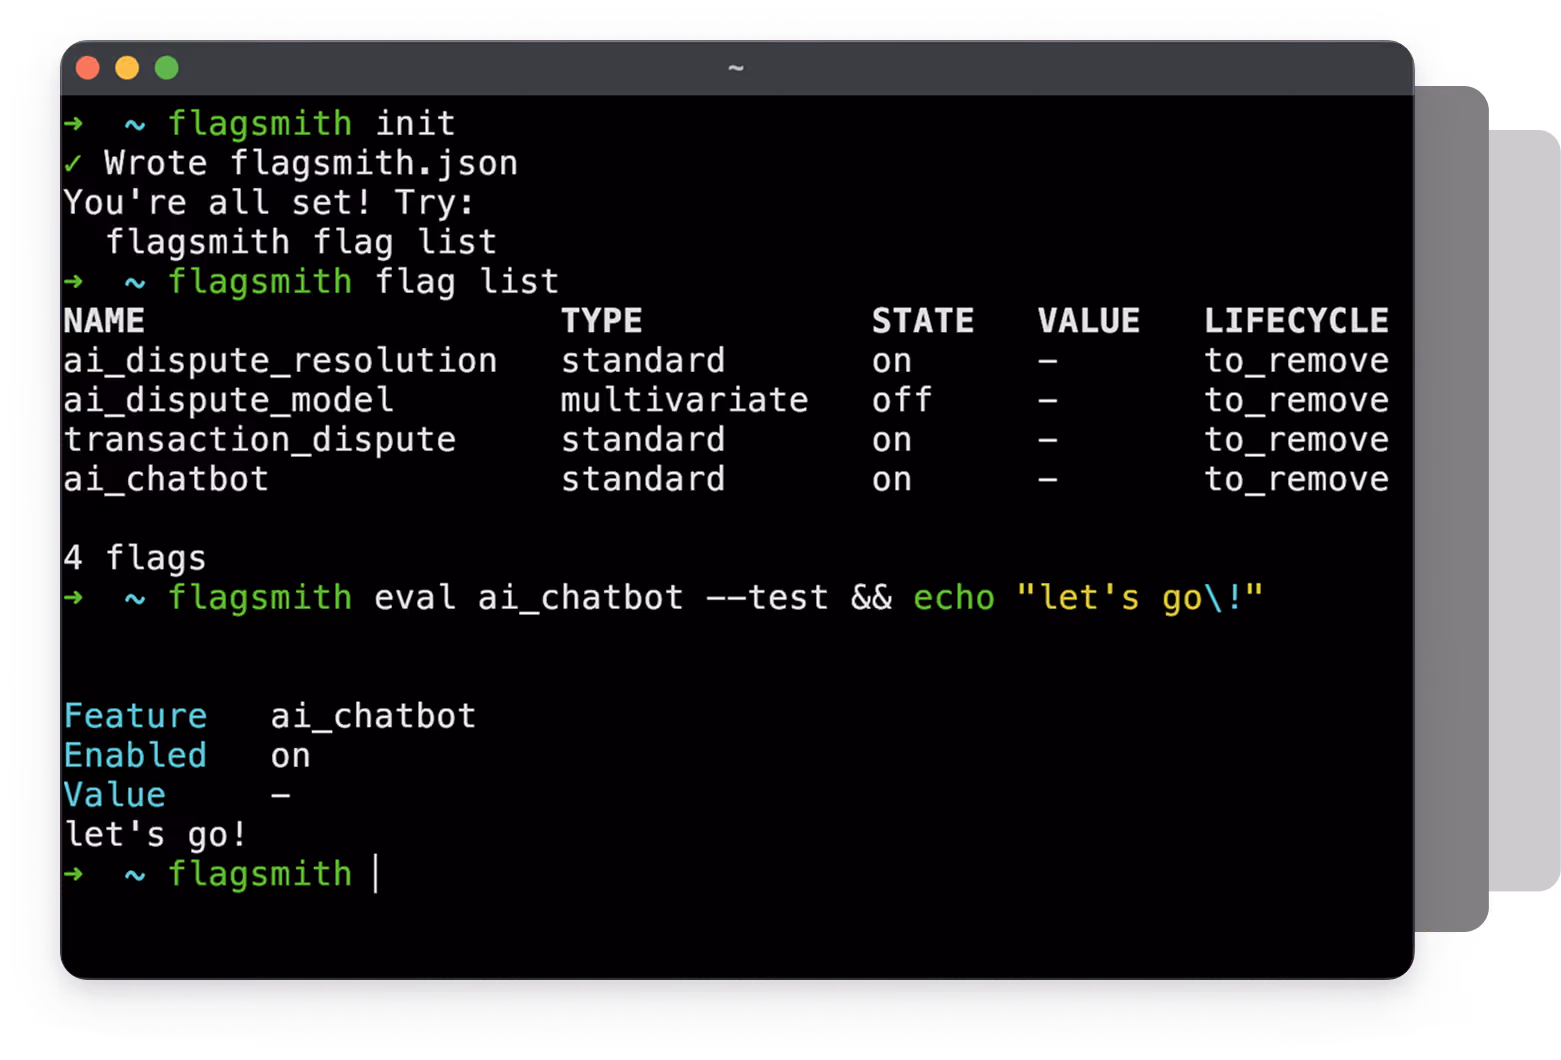This screenshot has height=1060, width=1561.
Task: Click the last prompt after 'flagsmith' cursor
Action: point(376,874)
